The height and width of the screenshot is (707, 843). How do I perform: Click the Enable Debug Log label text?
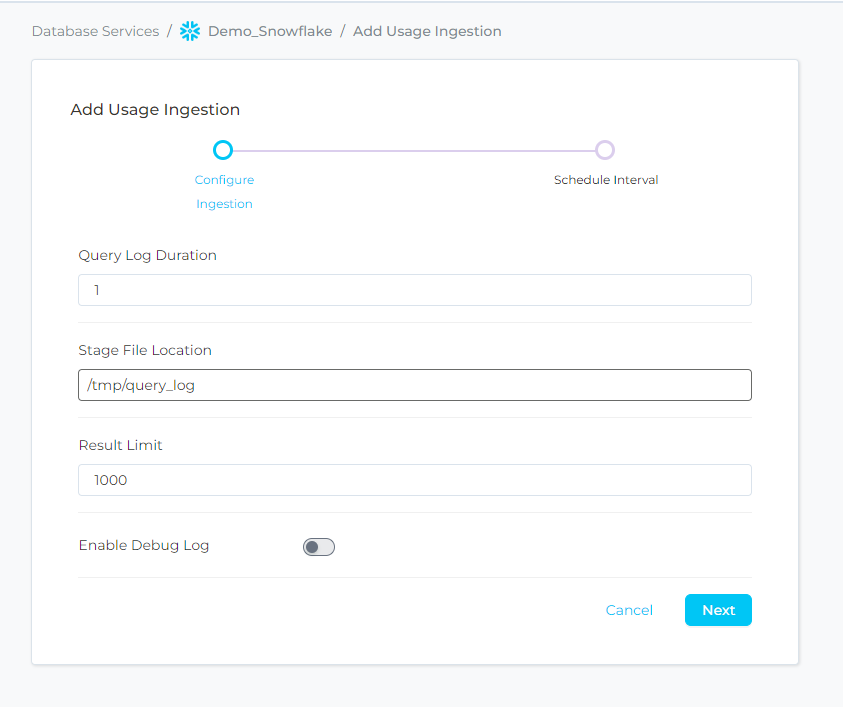143,545
